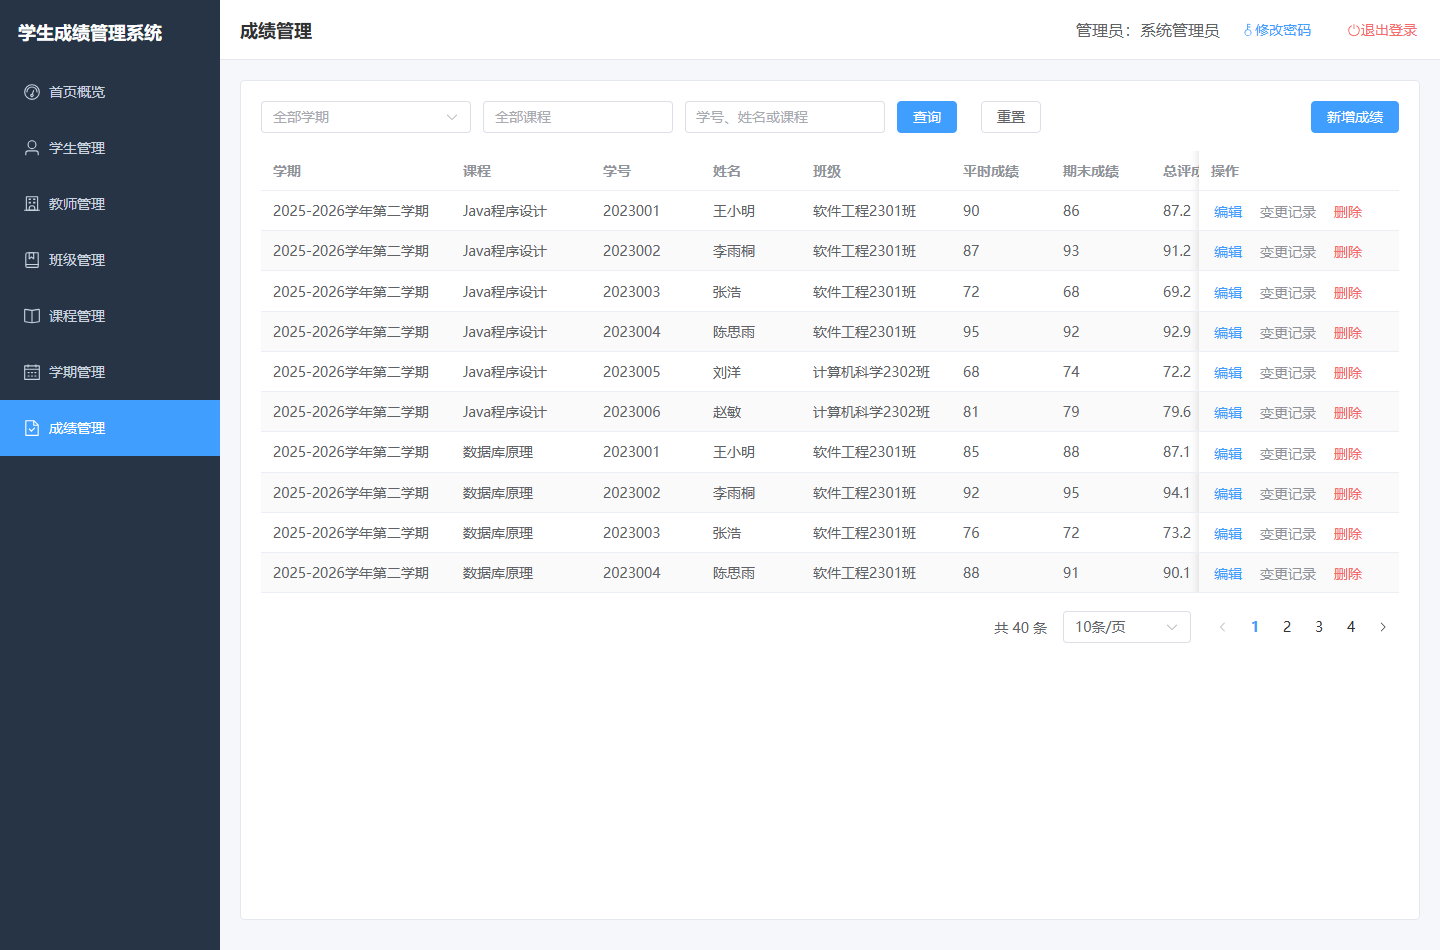Navigate to 教师管理 menu item
Viewport: 1440px width, 950px height.
coord(110,204)
